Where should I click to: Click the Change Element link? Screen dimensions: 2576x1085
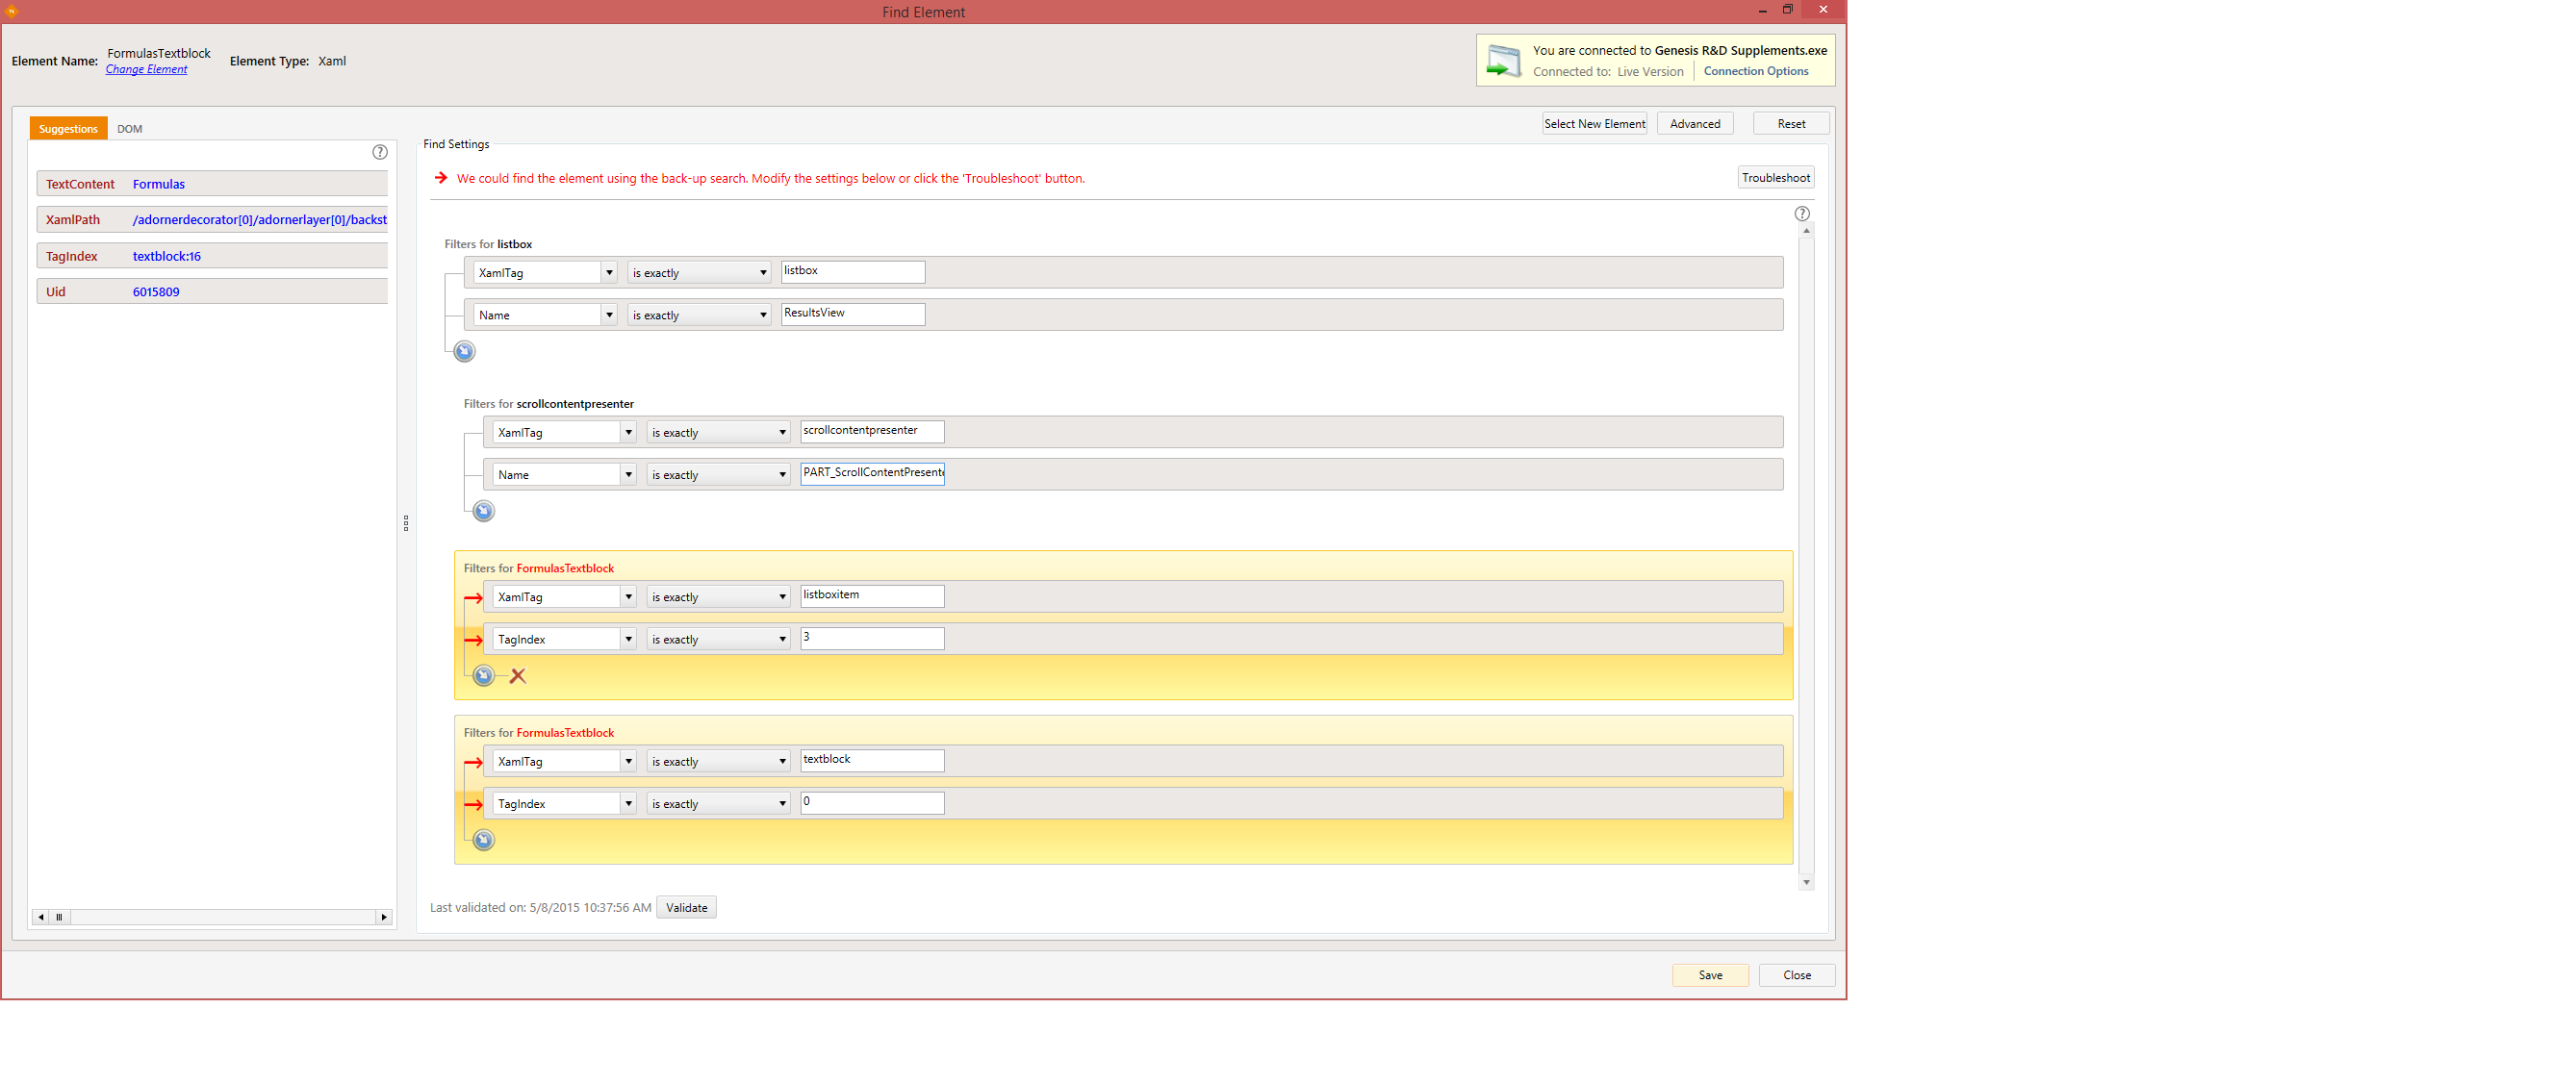tap(146, 70)
